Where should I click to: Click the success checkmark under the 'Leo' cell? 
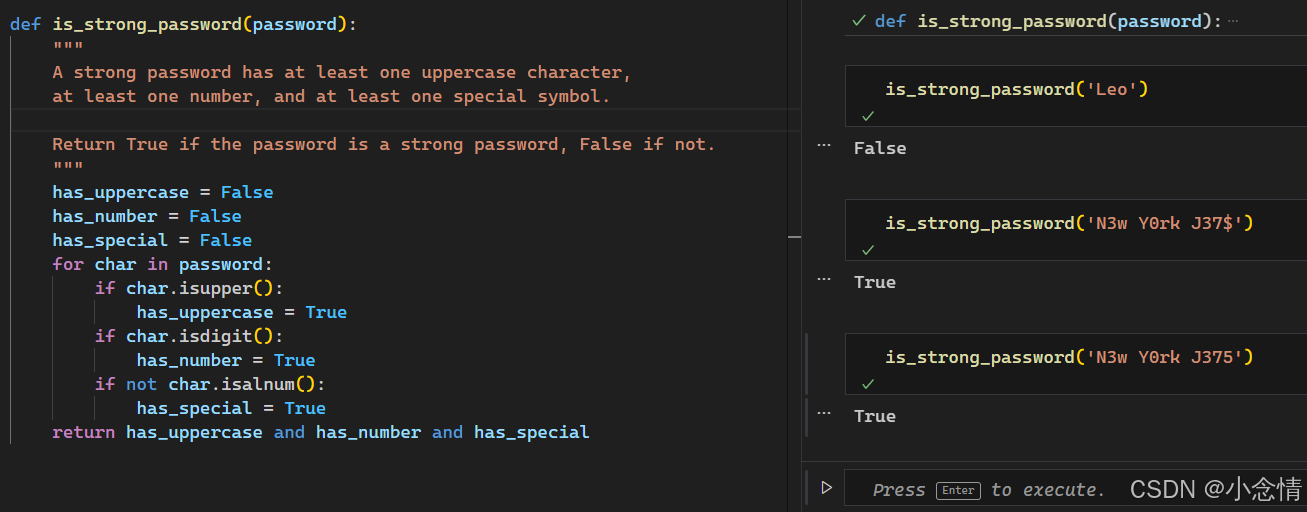(x=868, y=116)
